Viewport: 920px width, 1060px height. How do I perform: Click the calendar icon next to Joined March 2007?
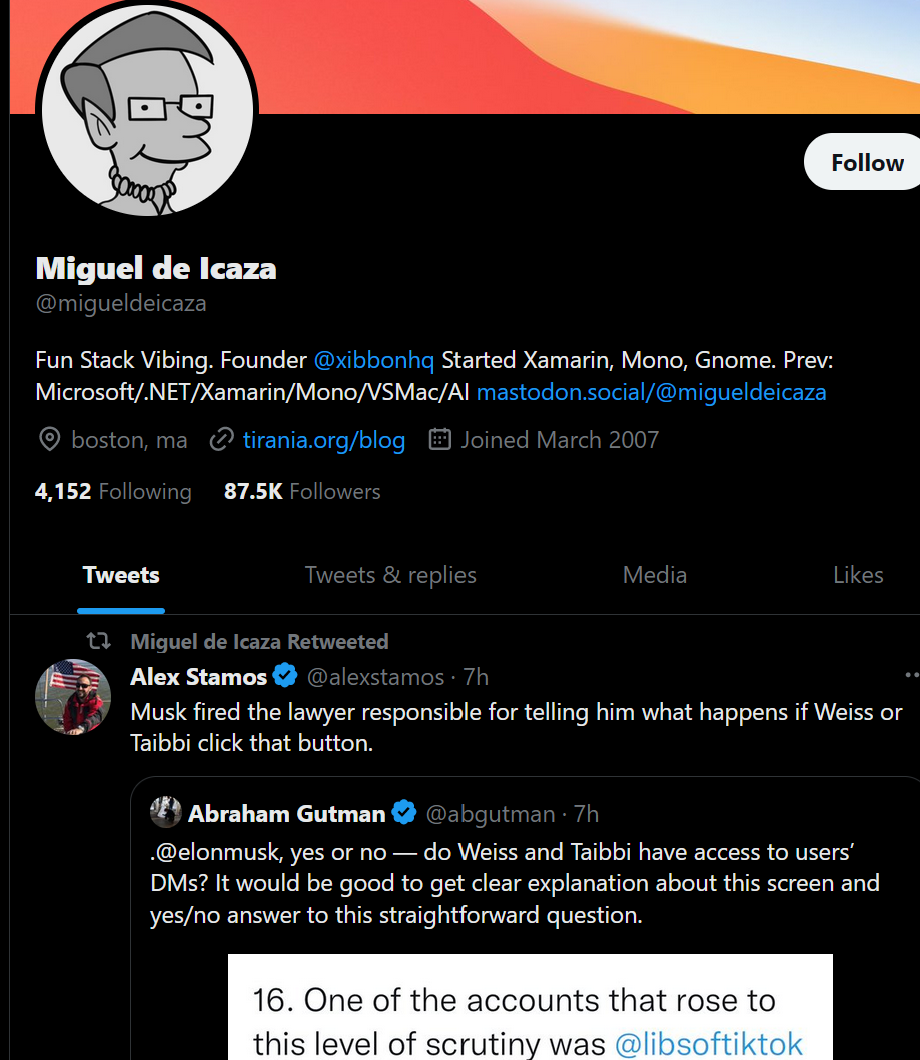[439, 440]
